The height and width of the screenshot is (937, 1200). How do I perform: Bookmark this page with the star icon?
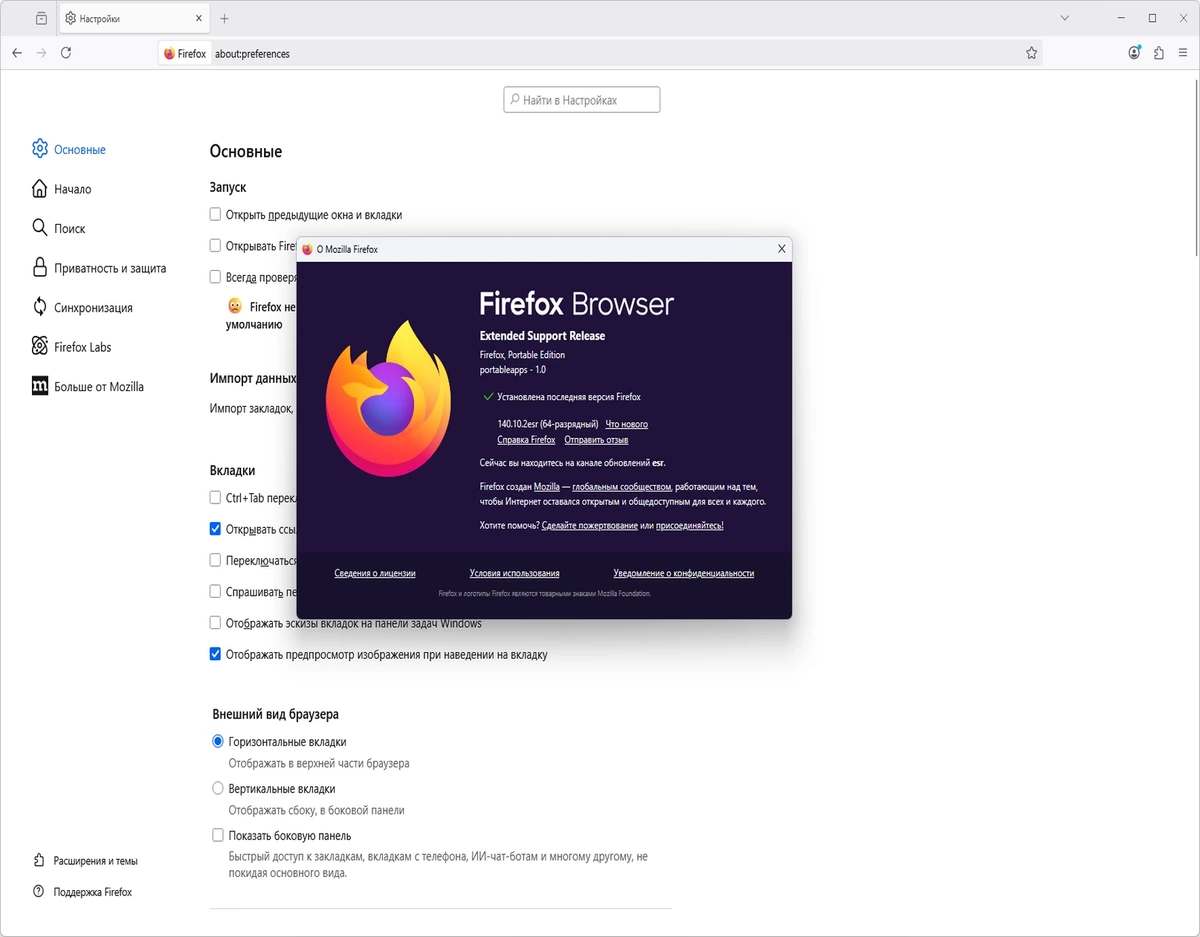[x=1031, y=53]
